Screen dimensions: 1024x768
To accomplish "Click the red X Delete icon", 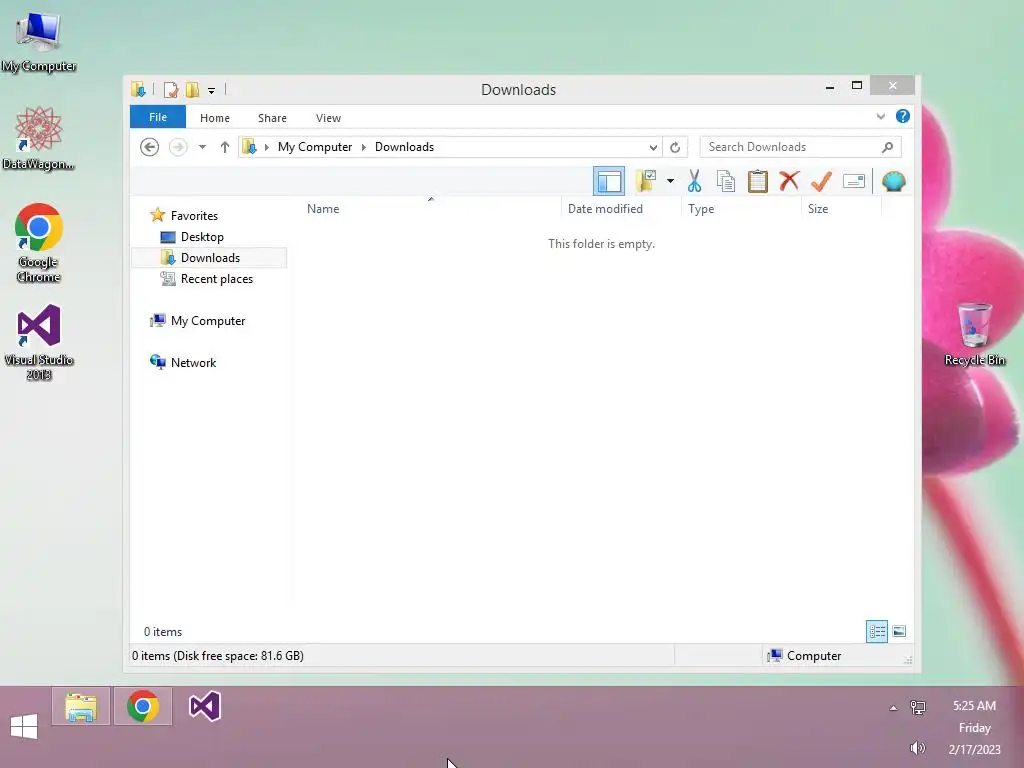I will 789,181.
